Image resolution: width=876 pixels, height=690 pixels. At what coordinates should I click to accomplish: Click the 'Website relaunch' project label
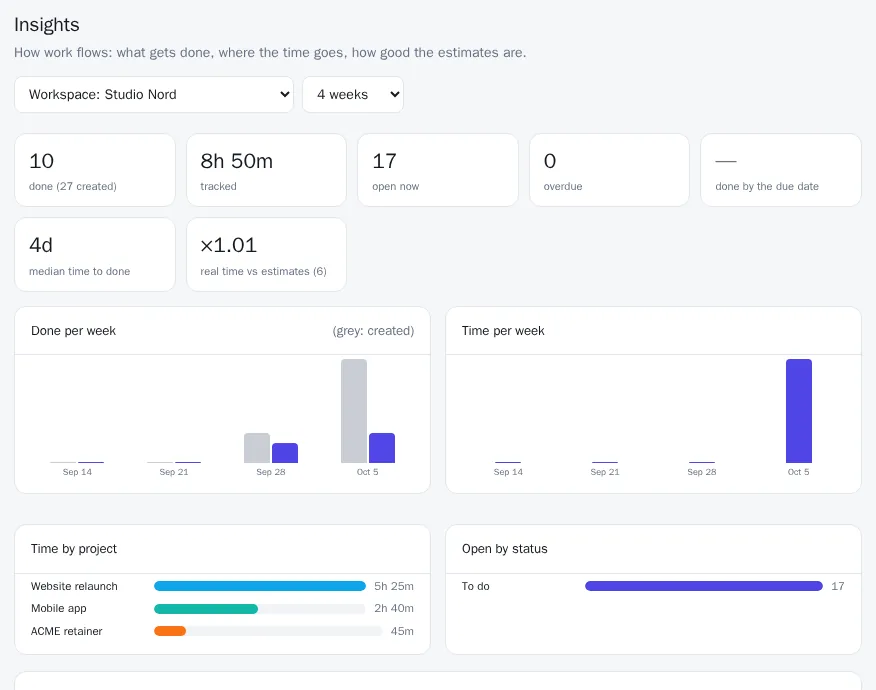point(74,586)
